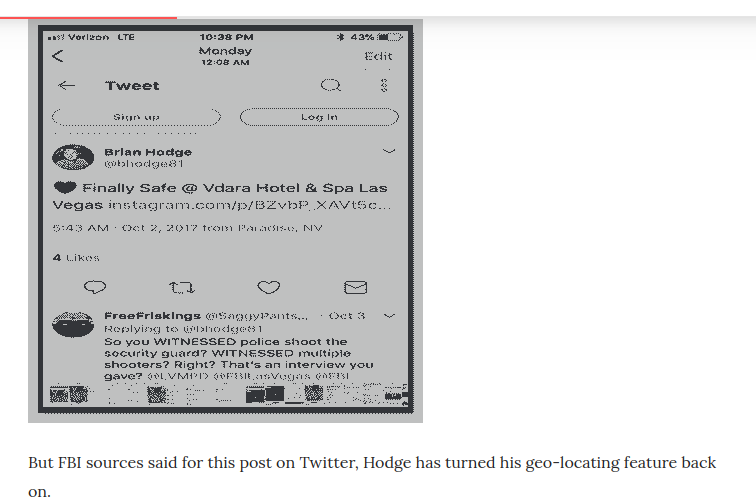Click the Log in button

click(x=319, y=117)
